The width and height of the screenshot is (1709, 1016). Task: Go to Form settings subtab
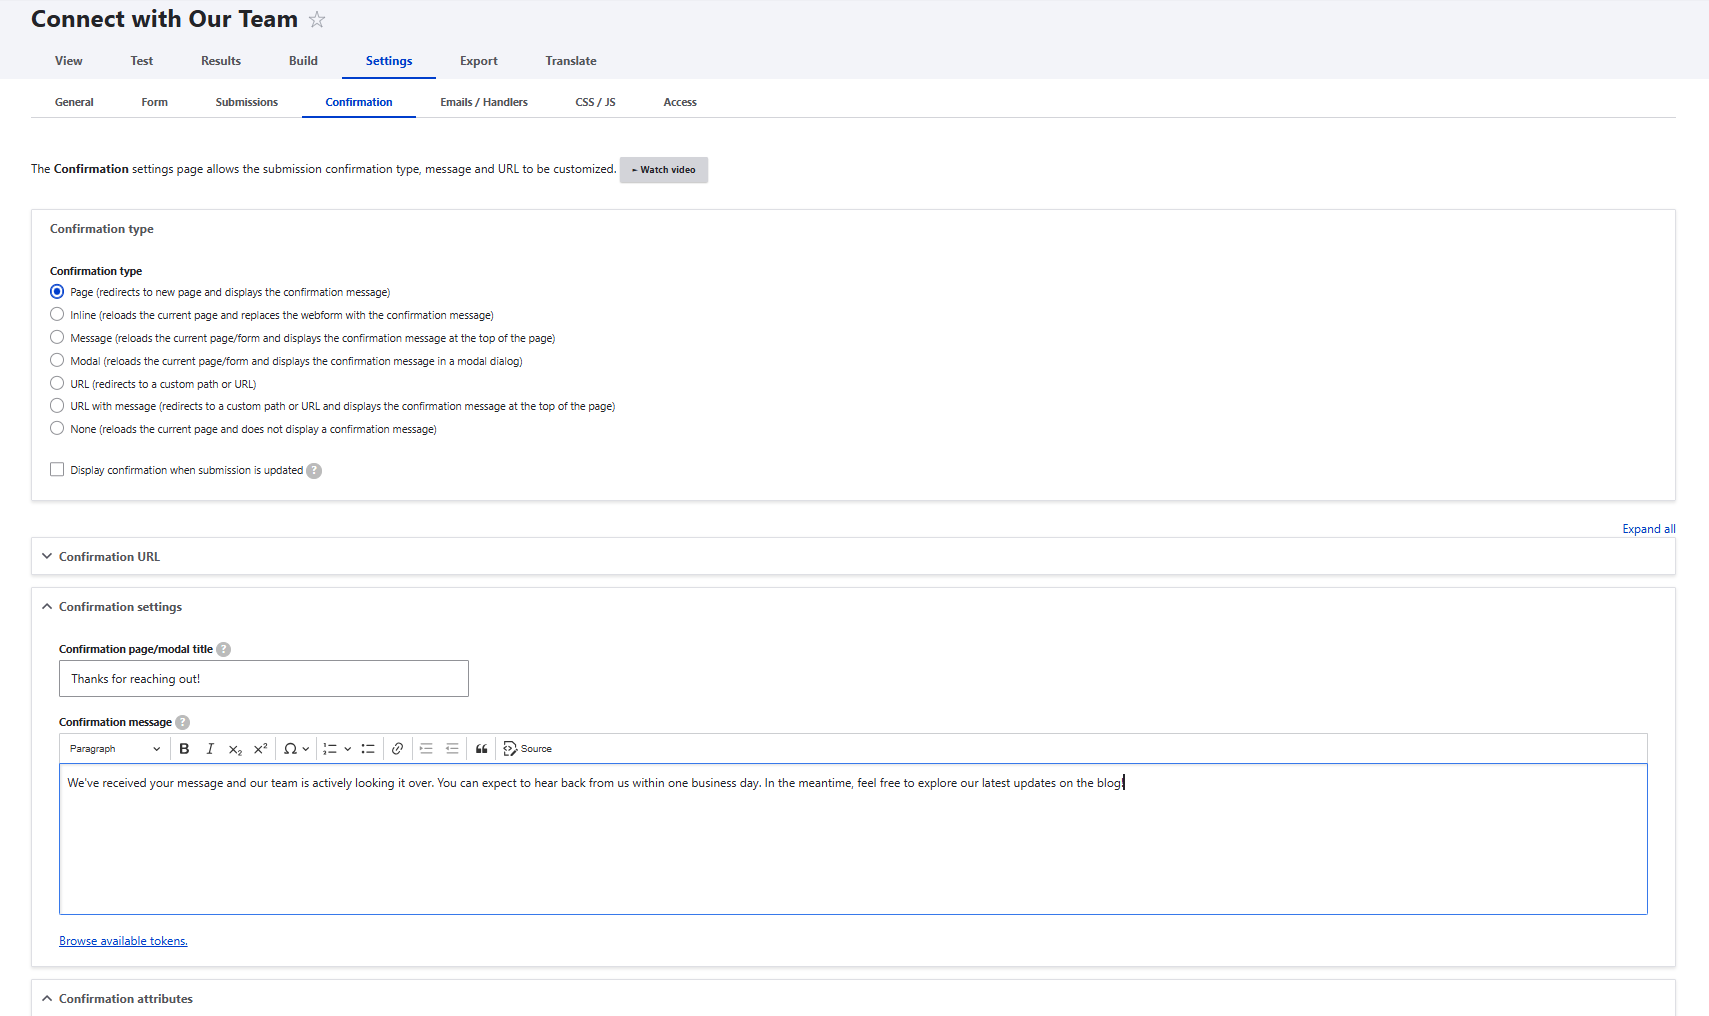pos(155,102)
